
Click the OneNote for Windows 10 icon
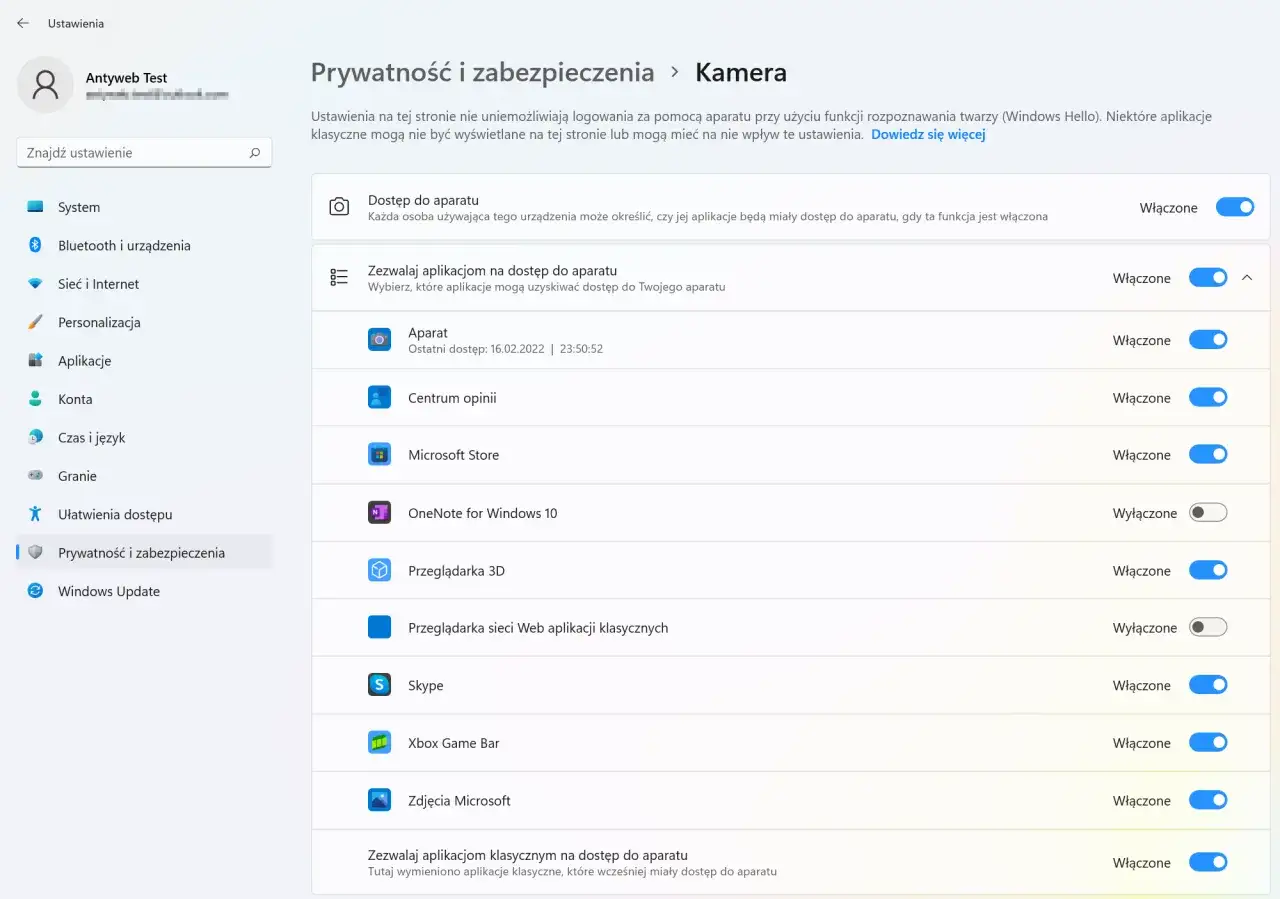click(x=379, y=513)
